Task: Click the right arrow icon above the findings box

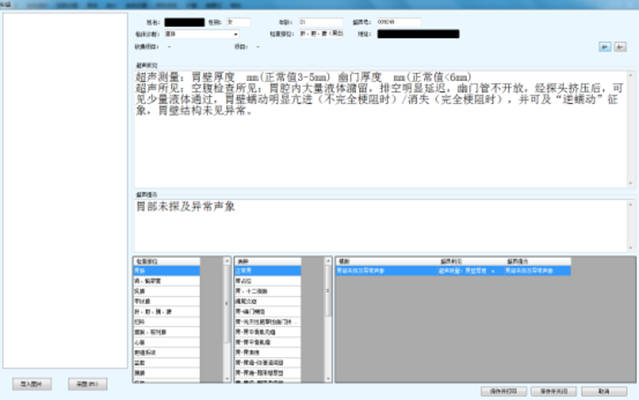Action: tap(617, 46)
